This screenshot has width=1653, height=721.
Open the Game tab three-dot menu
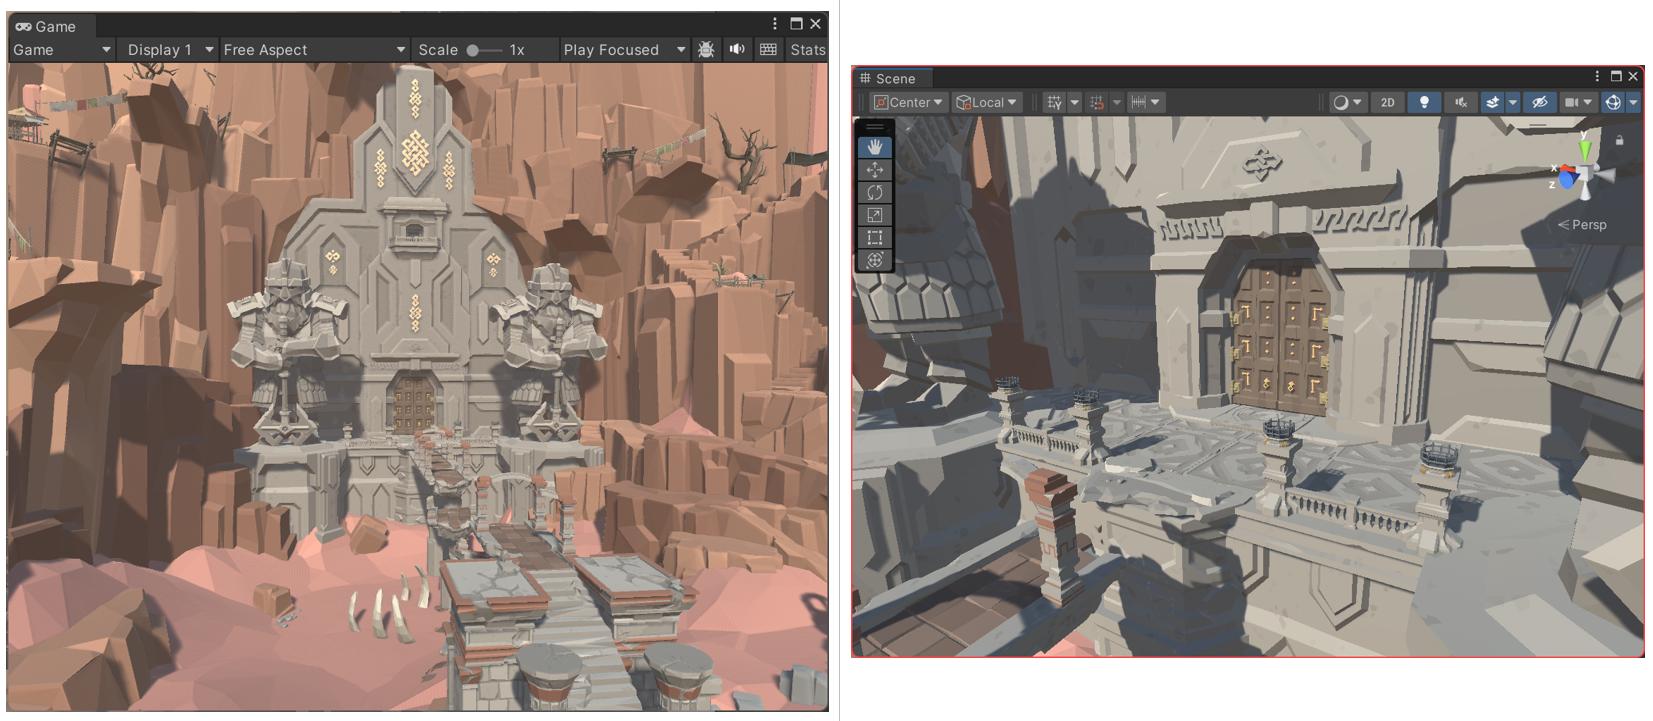point(775,23)
